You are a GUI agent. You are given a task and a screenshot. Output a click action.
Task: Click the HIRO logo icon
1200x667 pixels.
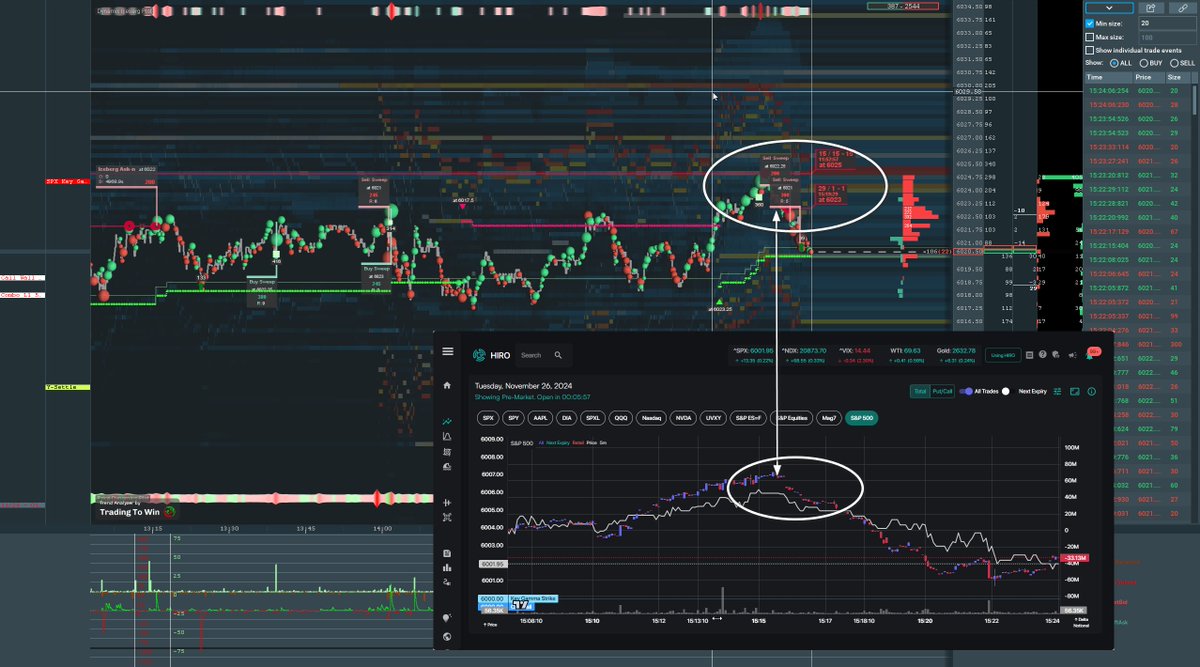point(479,355)
